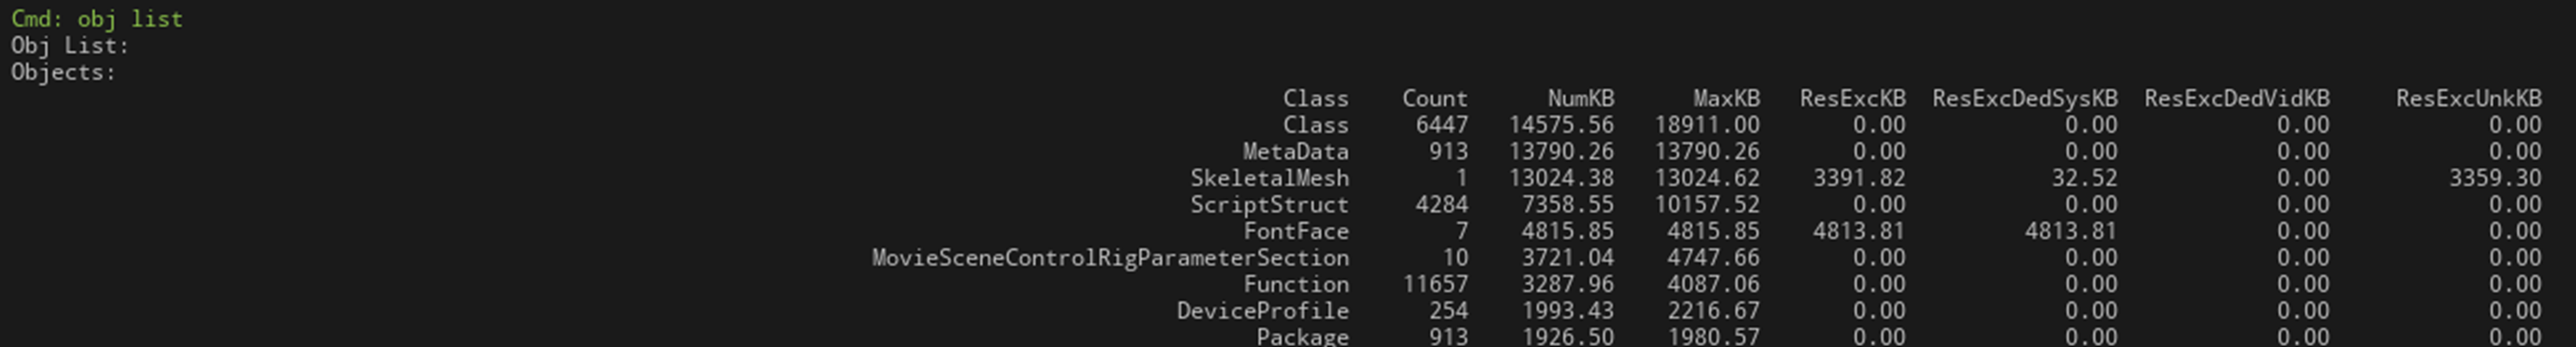This screenshot has width=2576, height=347.
Task: Select the Function row name
Action: [x=1295, y=285]
